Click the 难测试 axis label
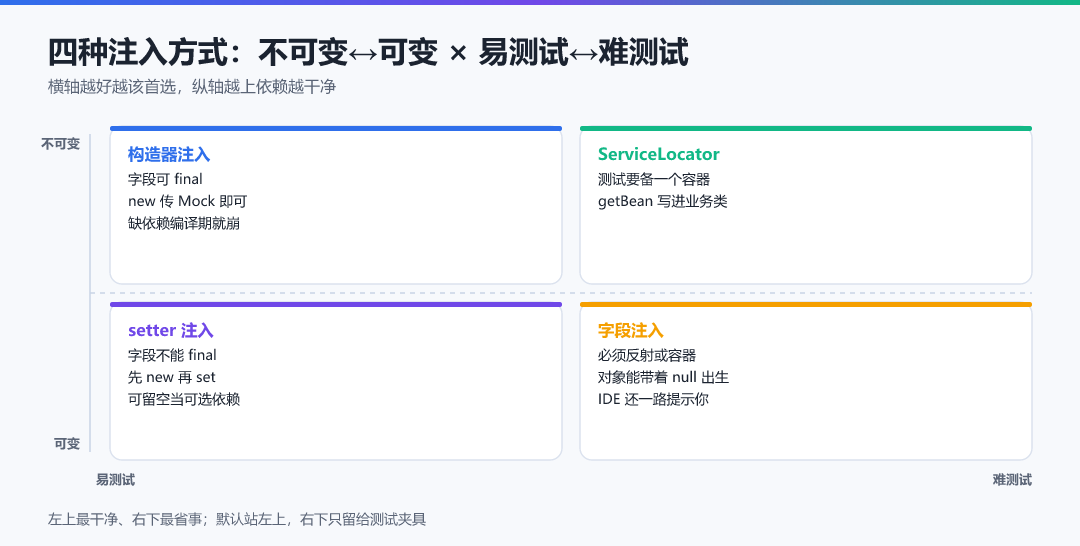Image resolution: width=1080 pixels, height=546 pixels. [1012, 480]
